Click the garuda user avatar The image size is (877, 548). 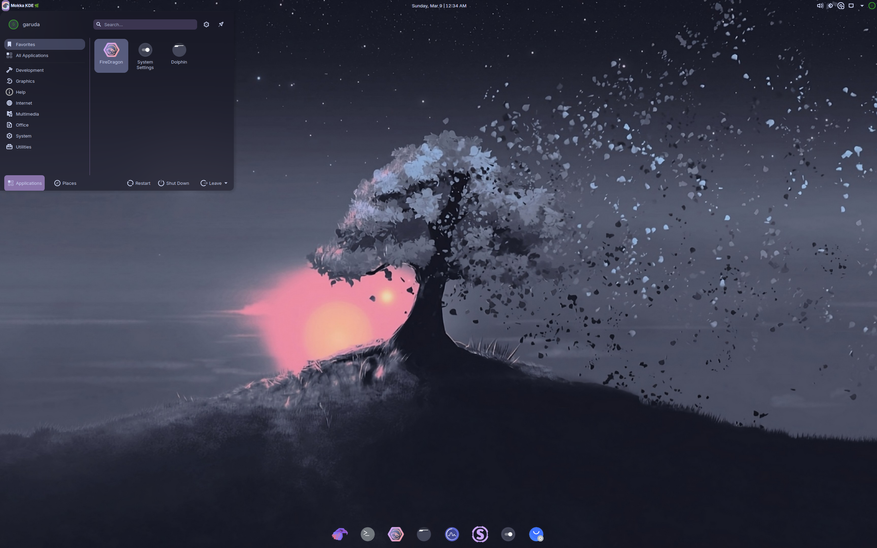tap(13, 25)
